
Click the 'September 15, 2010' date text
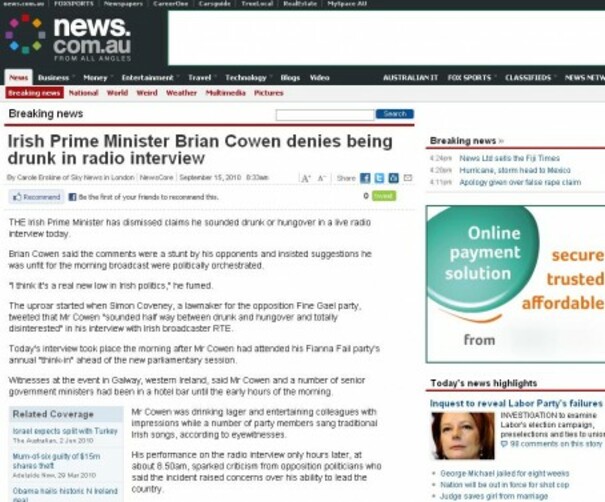[x=210, y=177]
